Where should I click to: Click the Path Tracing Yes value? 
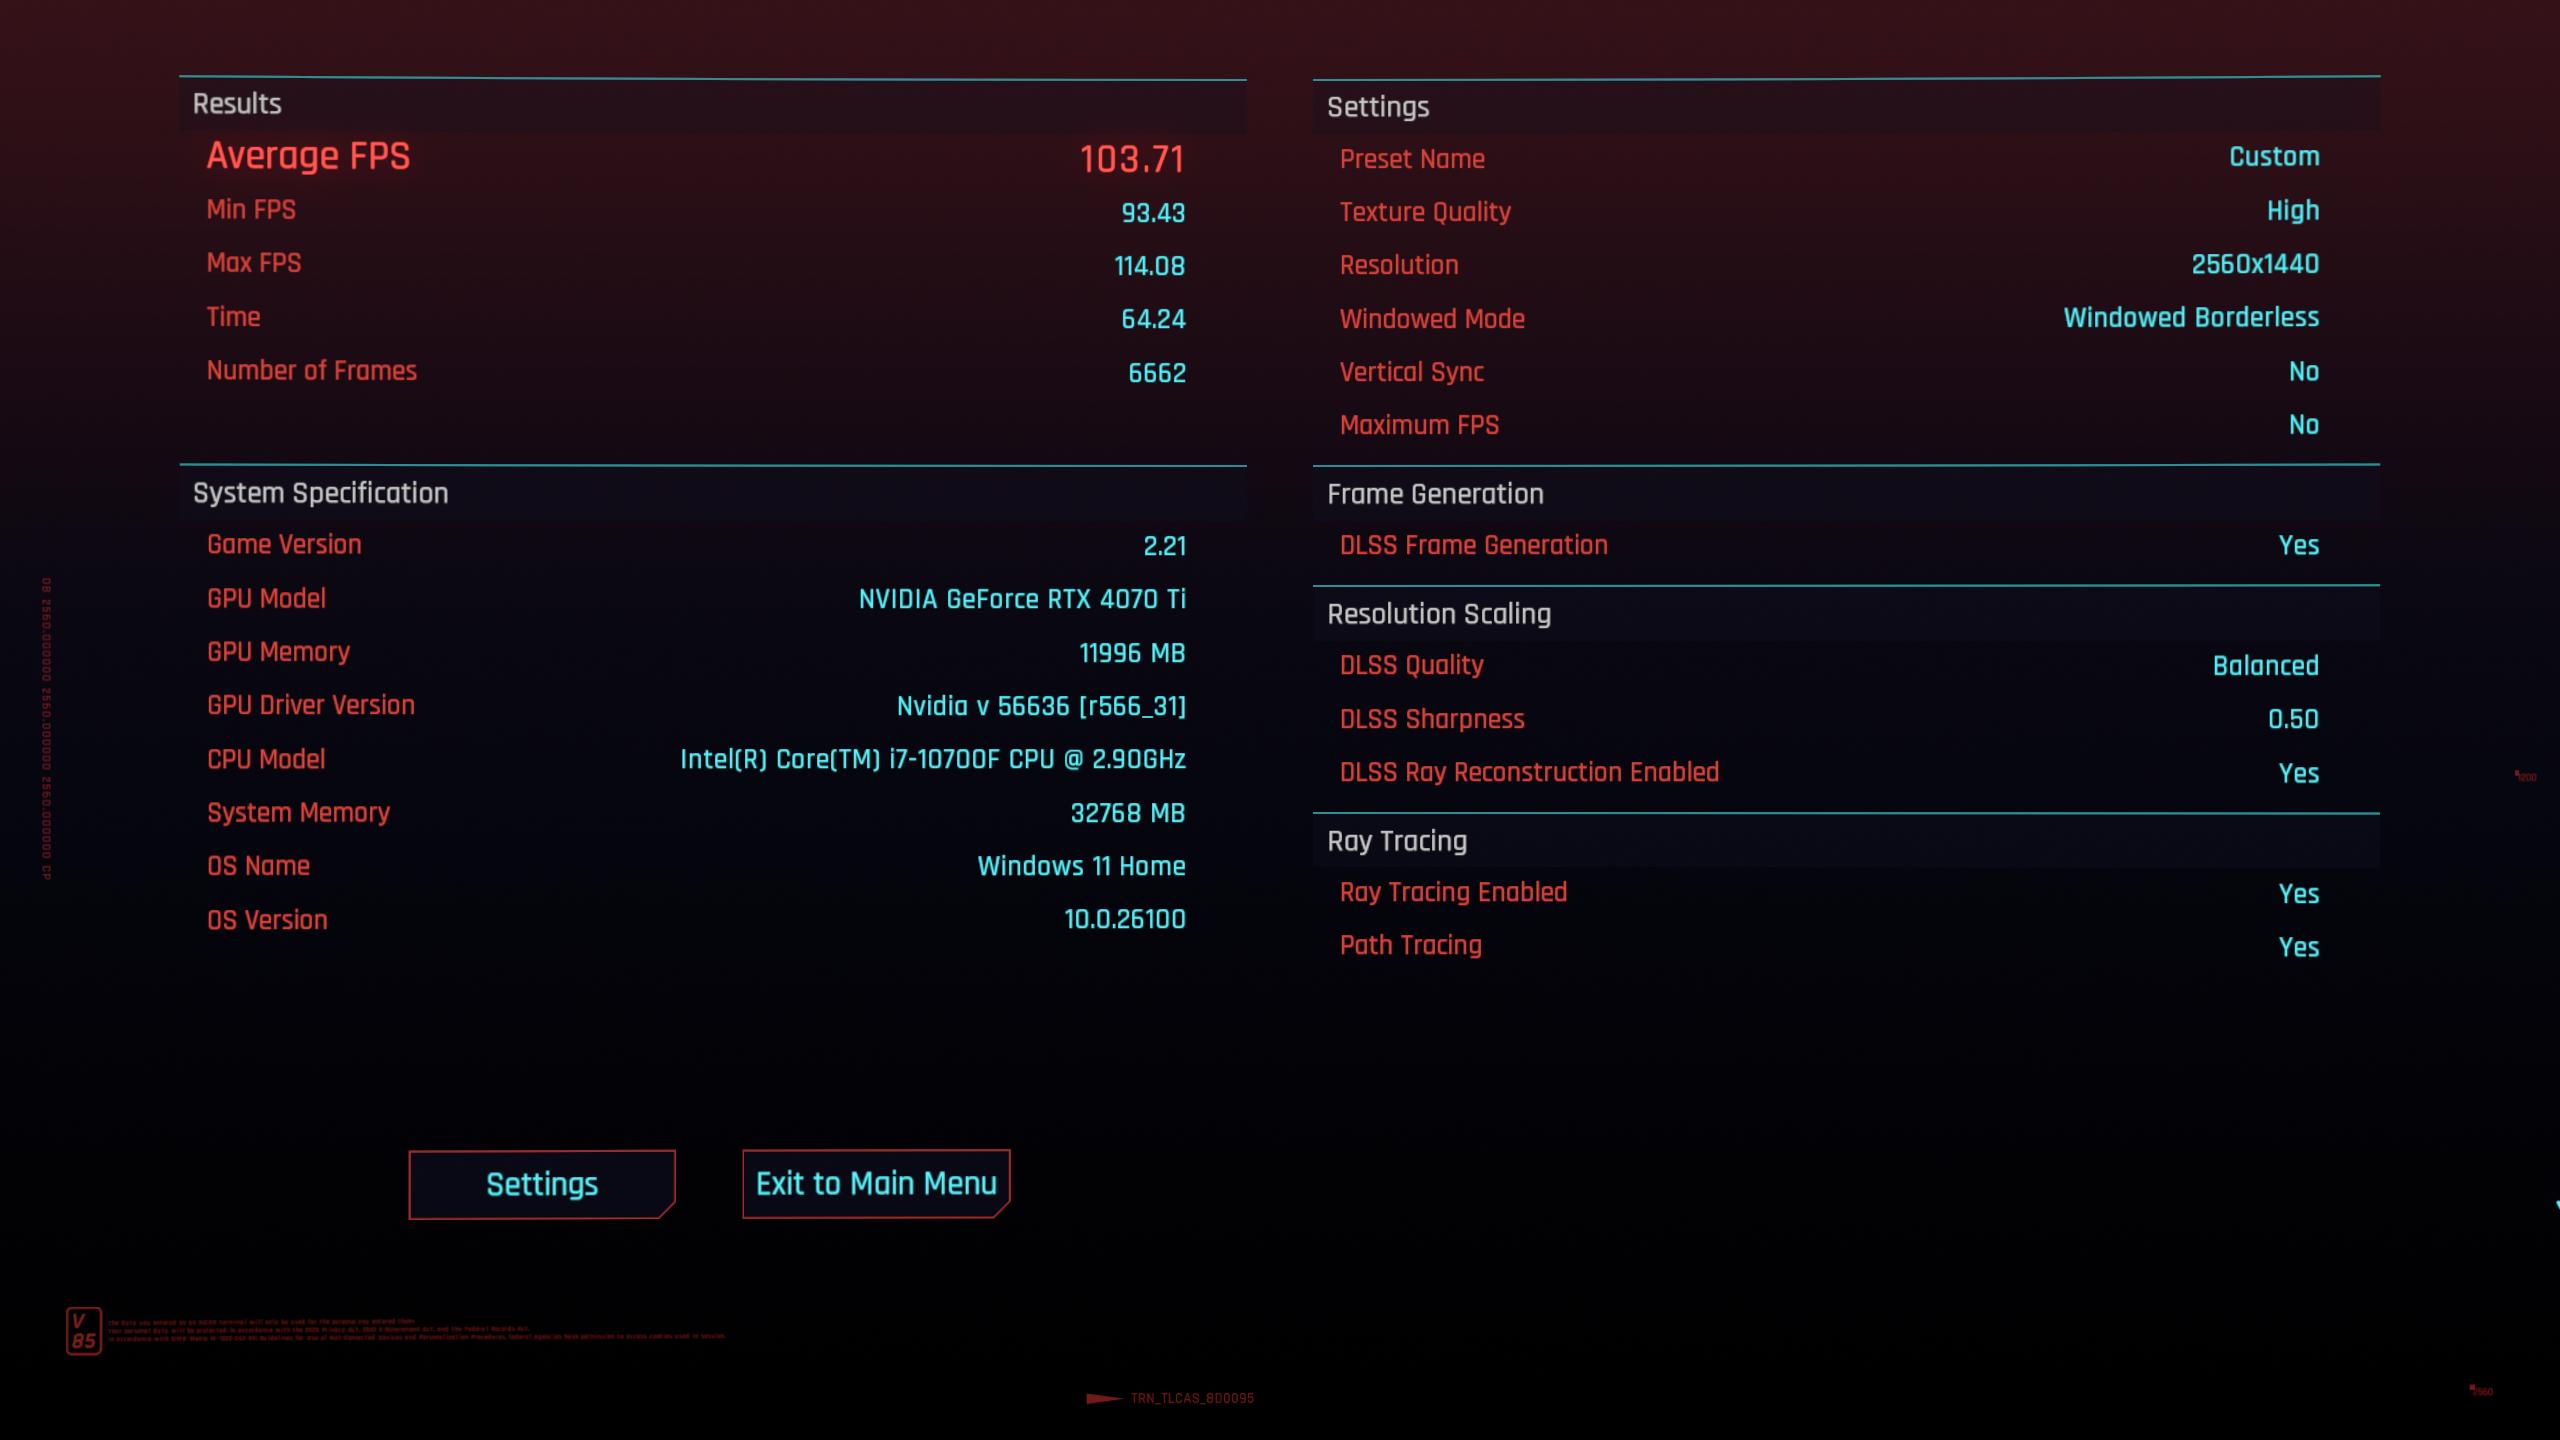[x=2298, y=947]
